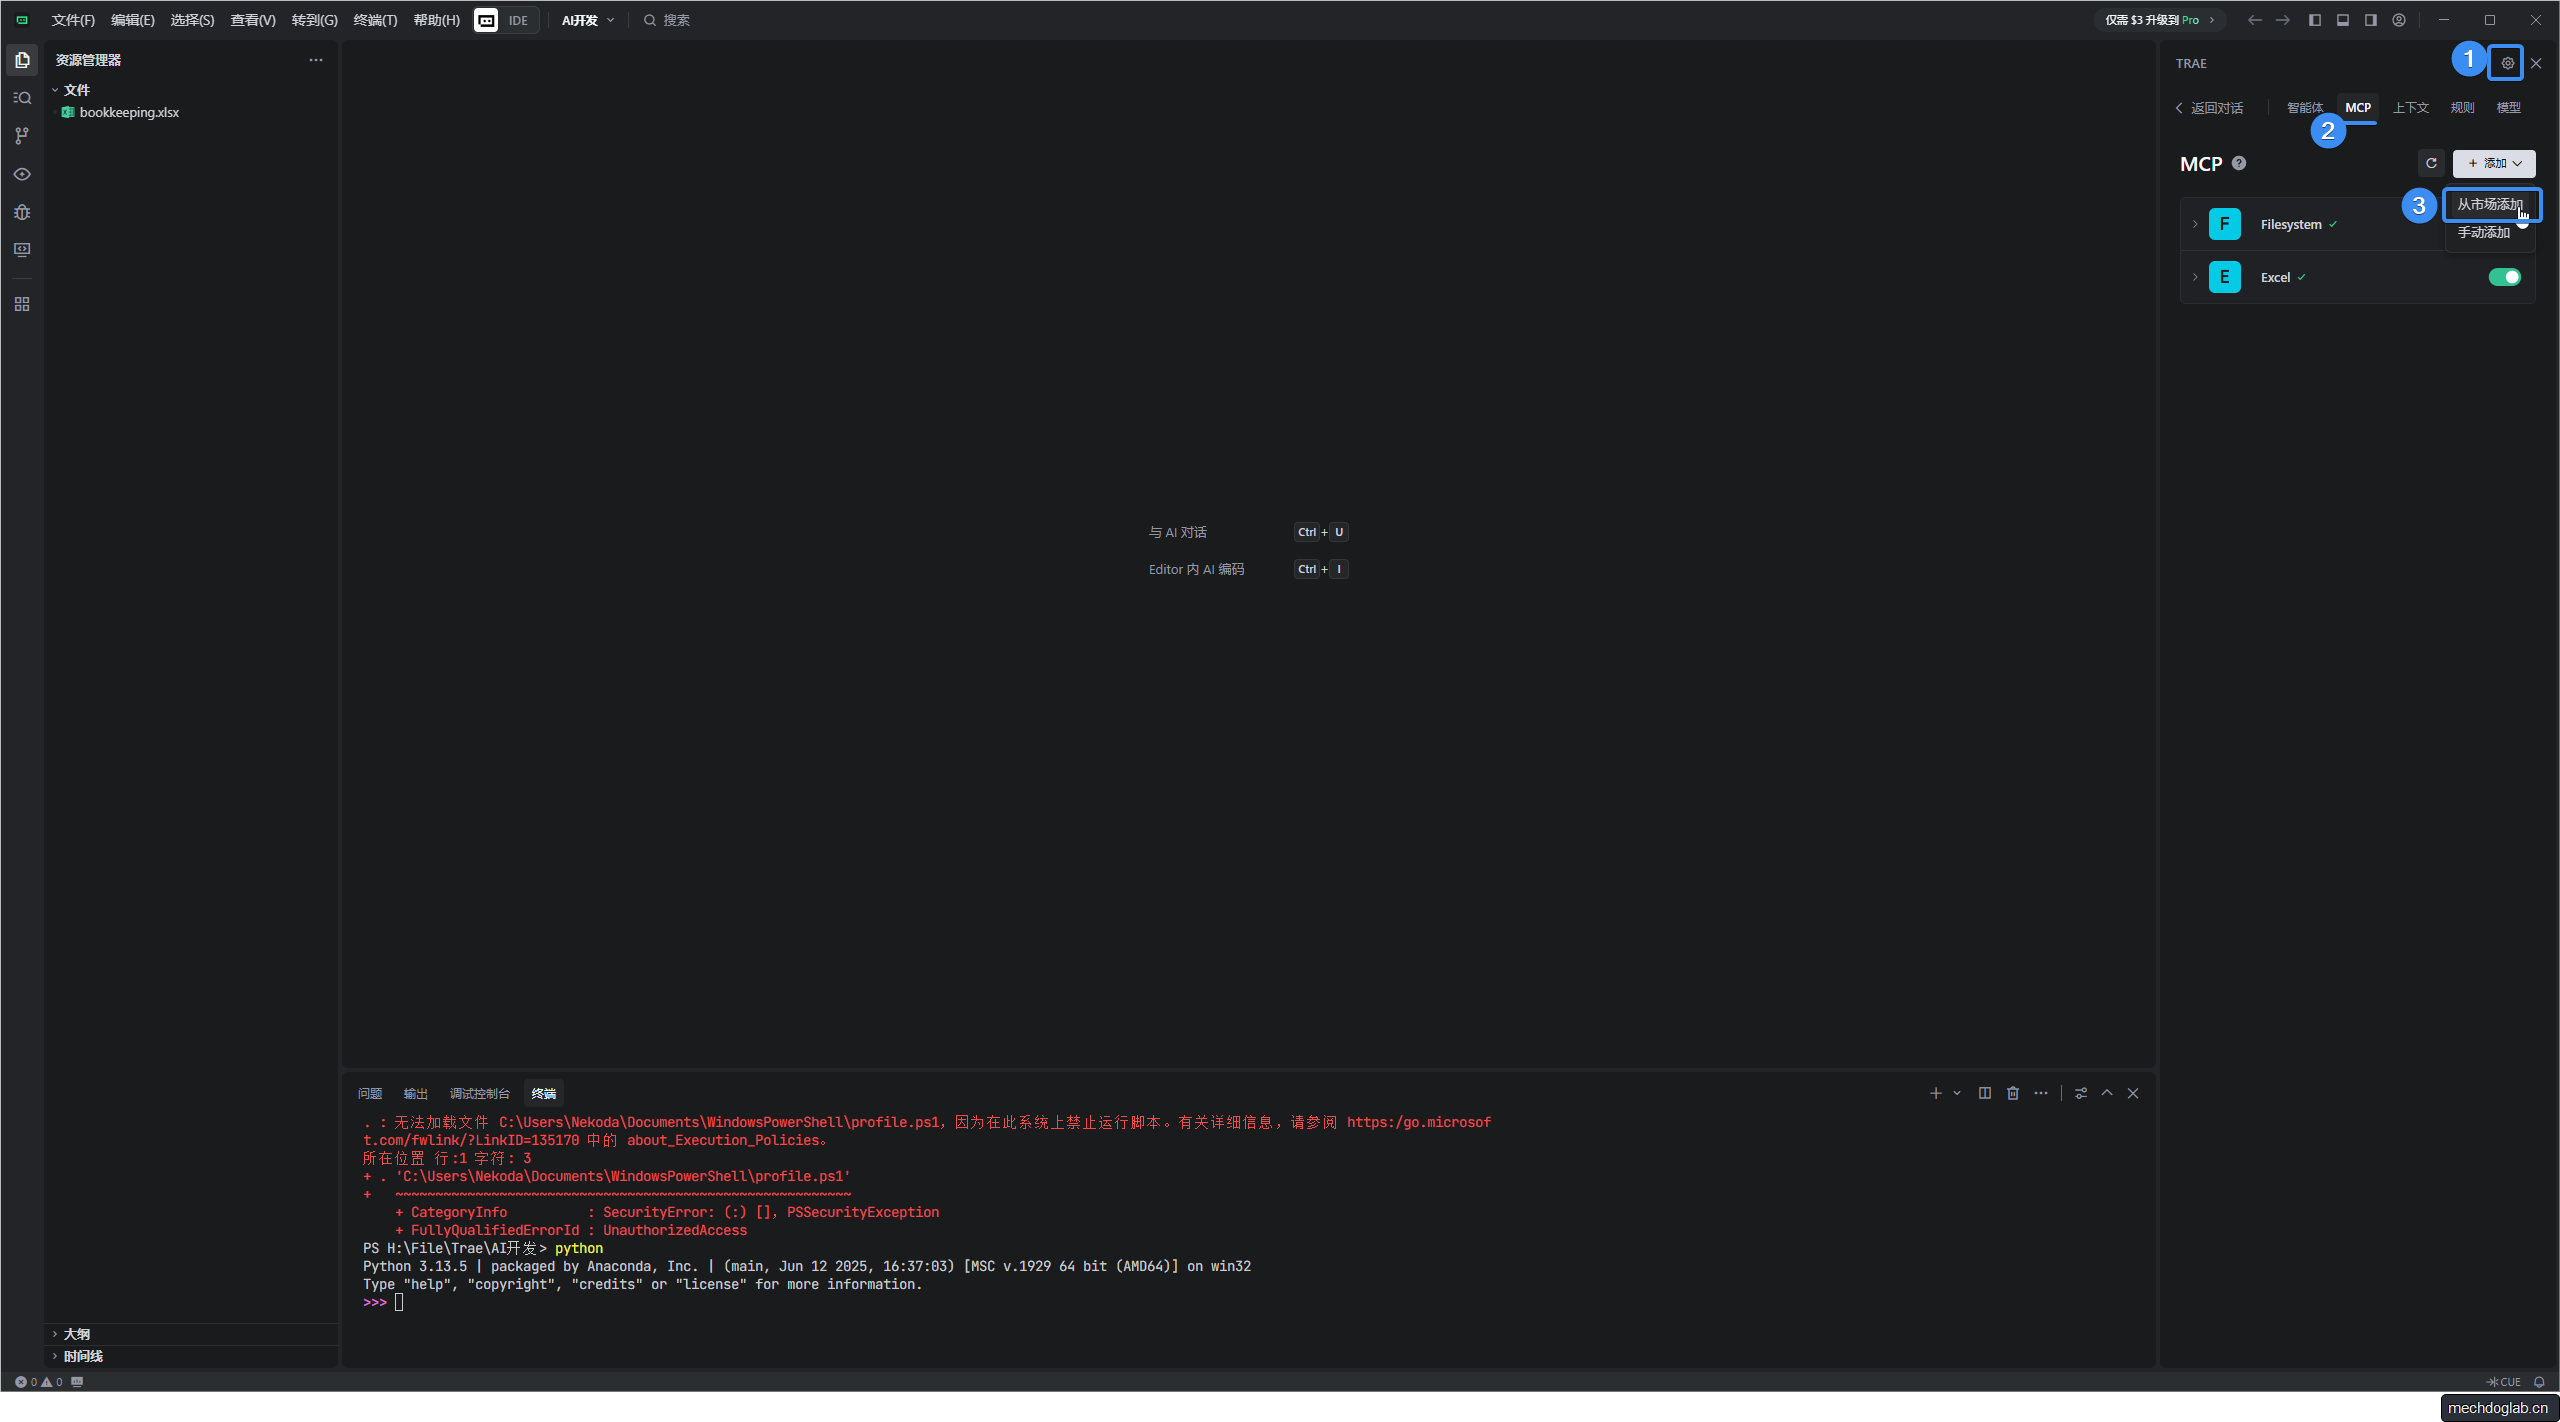Viewport: 2560px width, 1422px height.
Task: Open the Search sidebar icon
Action: (x=22, y=98)
